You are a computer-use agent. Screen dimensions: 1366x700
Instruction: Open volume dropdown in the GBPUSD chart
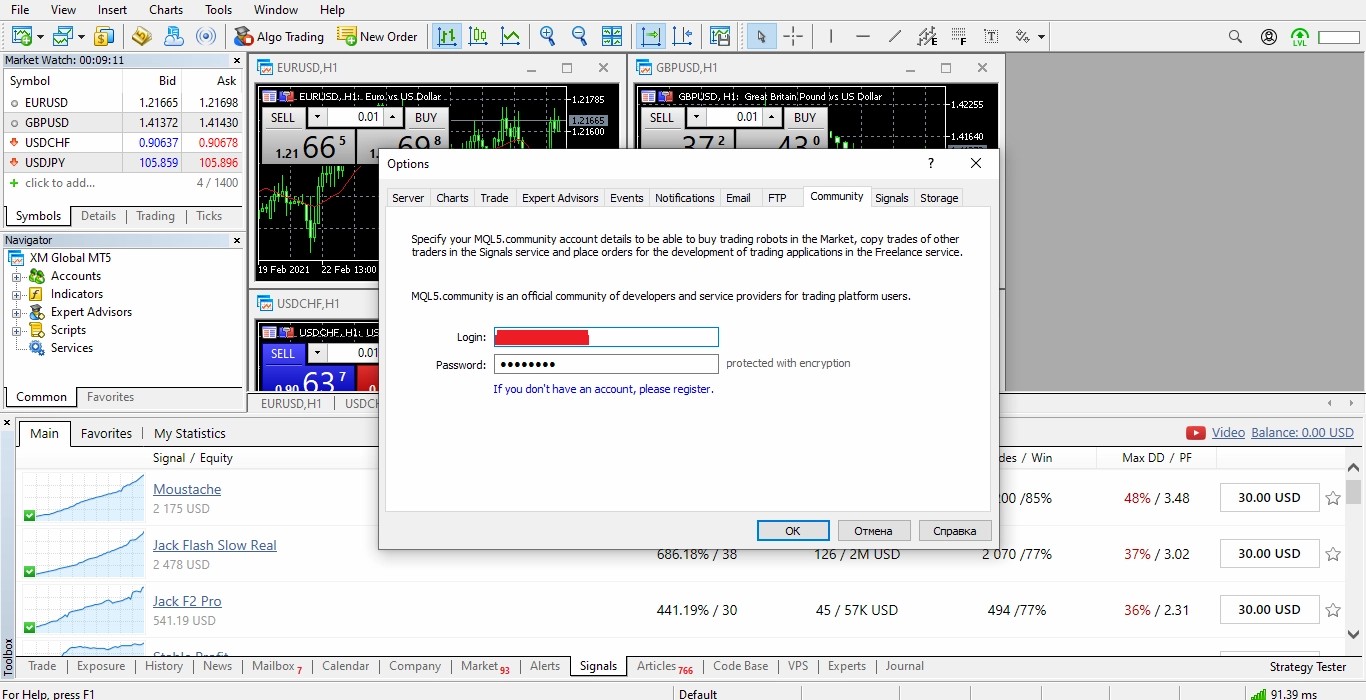point(696,117)
